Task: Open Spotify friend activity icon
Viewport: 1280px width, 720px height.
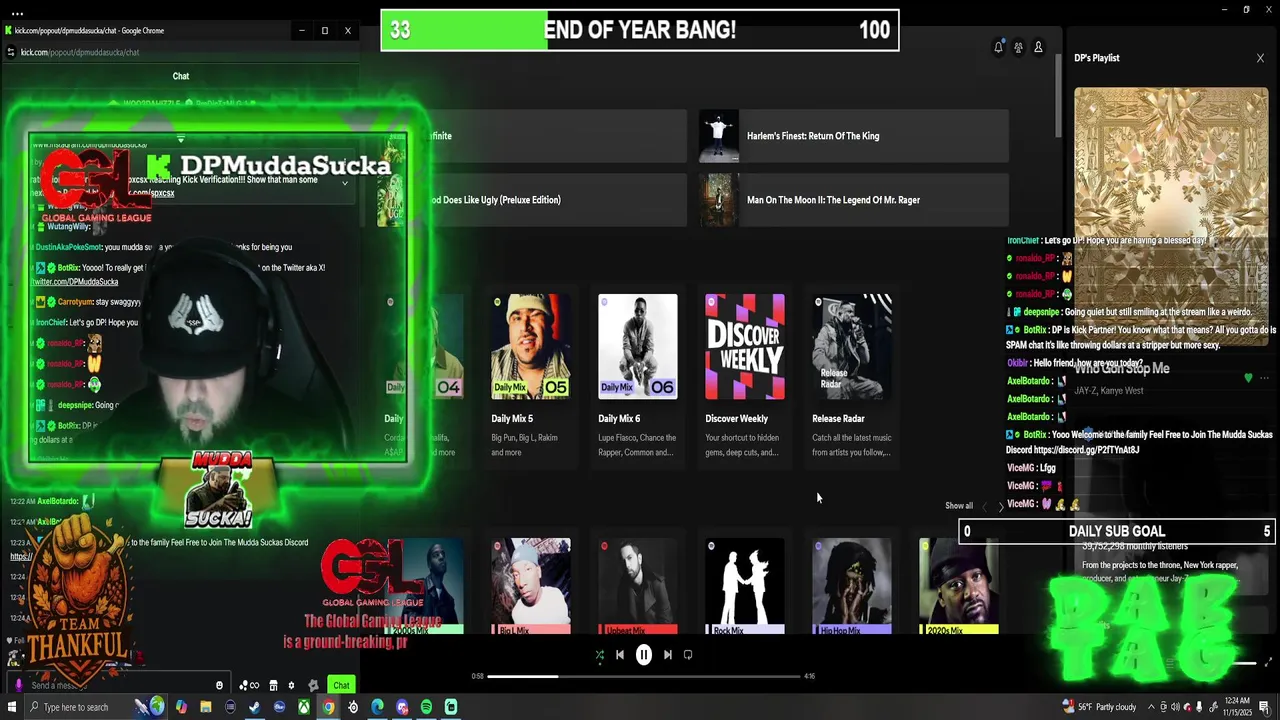Action: coord(1018,47)
